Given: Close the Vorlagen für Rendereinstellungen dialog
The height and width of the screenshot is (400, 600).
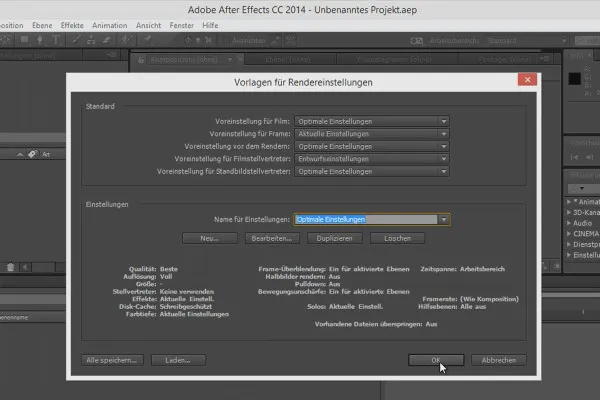Looking at the screenshot, I should click(x=527, y=80).
